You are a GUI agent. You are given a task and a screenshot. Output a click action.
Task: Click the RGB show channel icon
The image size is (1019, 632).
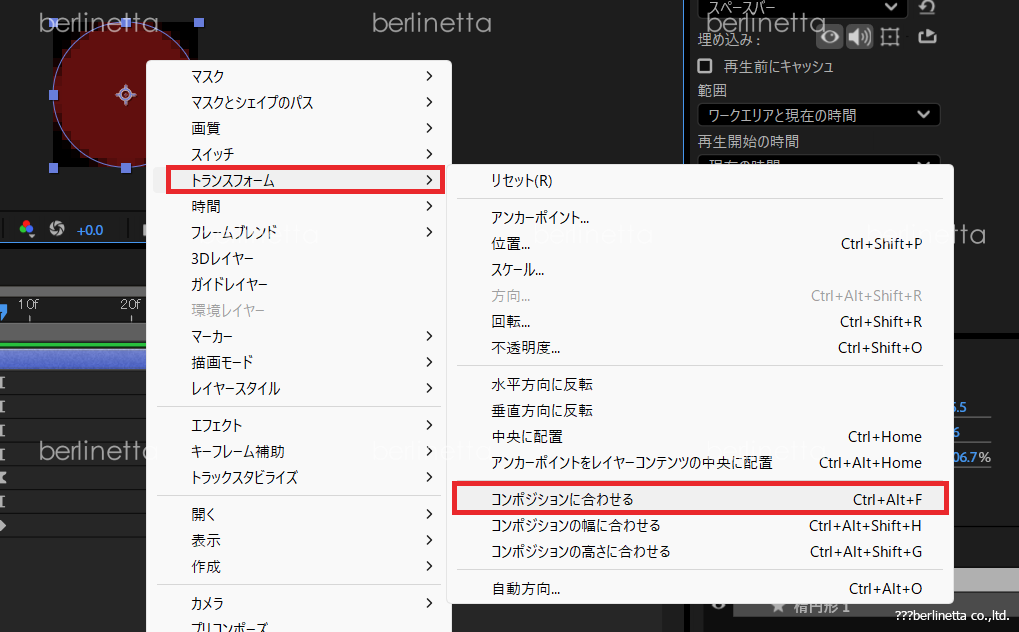(27, 229)
